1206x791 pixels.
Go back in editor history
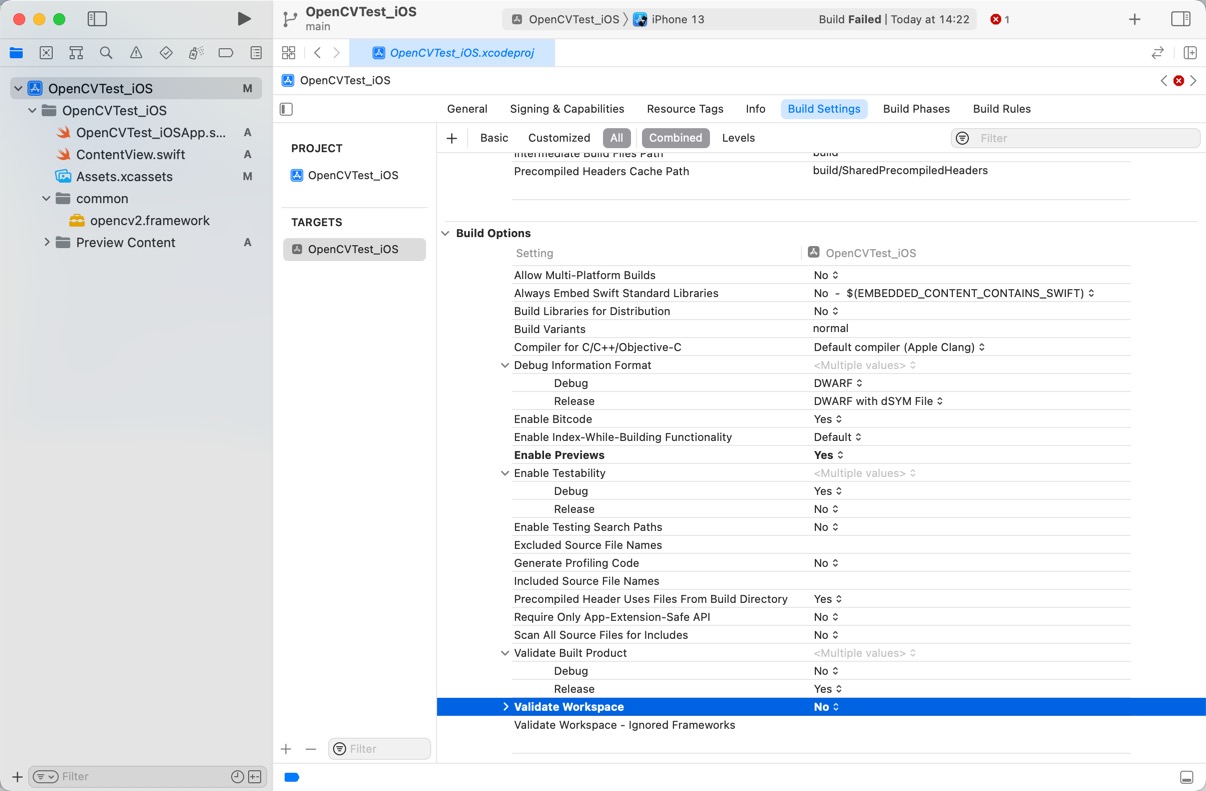click(317, 53)
